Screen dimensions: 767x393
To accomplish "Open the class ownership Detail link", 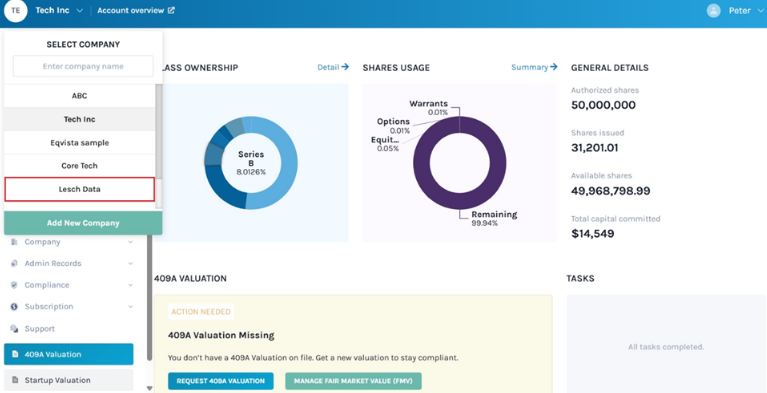I will tap(333, 67).
